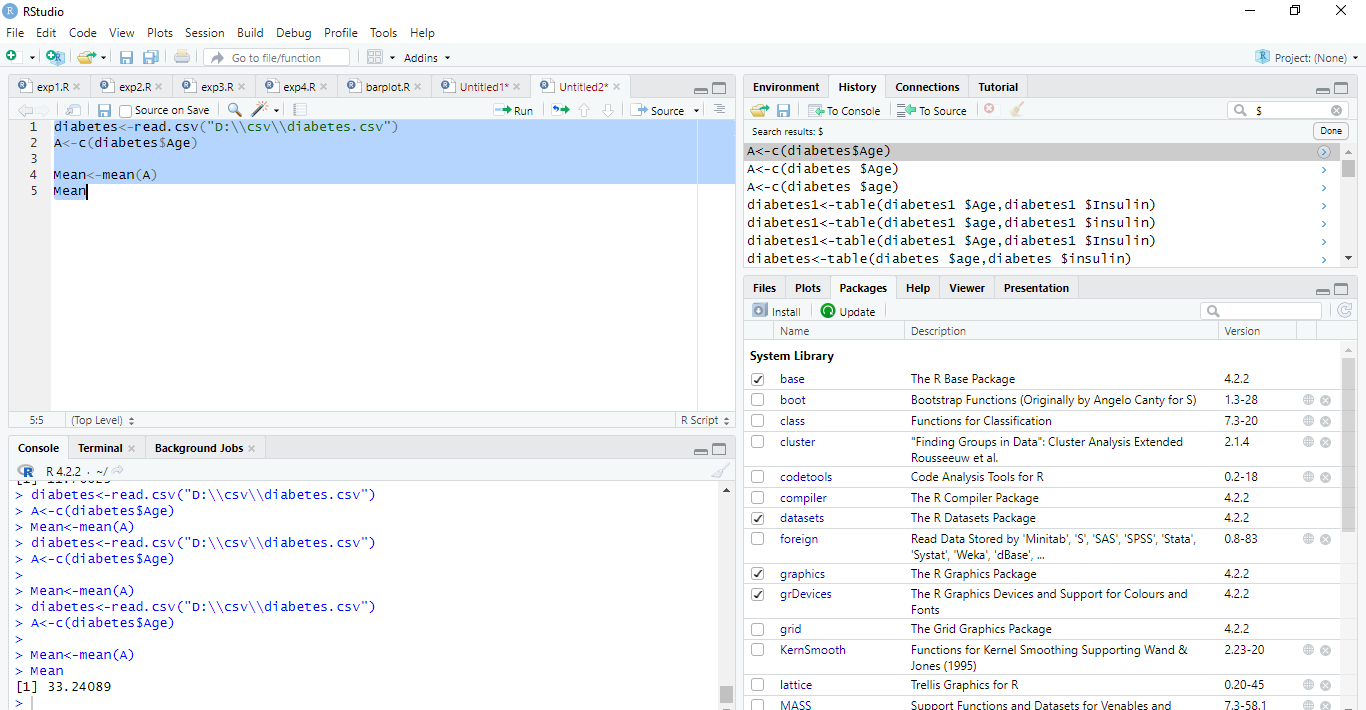1366x710 pixels.
Task: Open the R Script file type dropdown
Action: pos(704,420)
